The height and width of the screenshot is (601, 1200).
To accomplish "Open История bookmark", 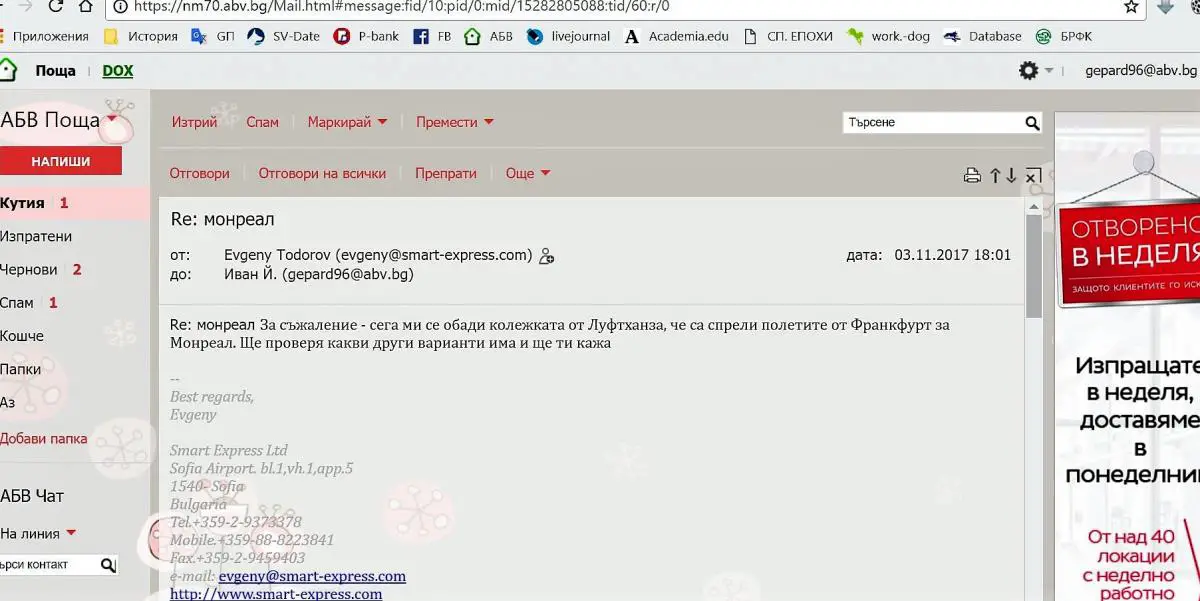I will [140, 36].
